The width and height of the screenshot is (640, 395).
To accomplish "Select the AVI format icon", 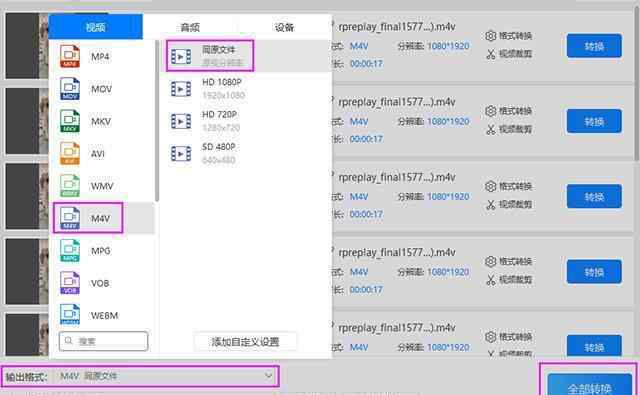I will pyautogui.click(x=70, y=153).
